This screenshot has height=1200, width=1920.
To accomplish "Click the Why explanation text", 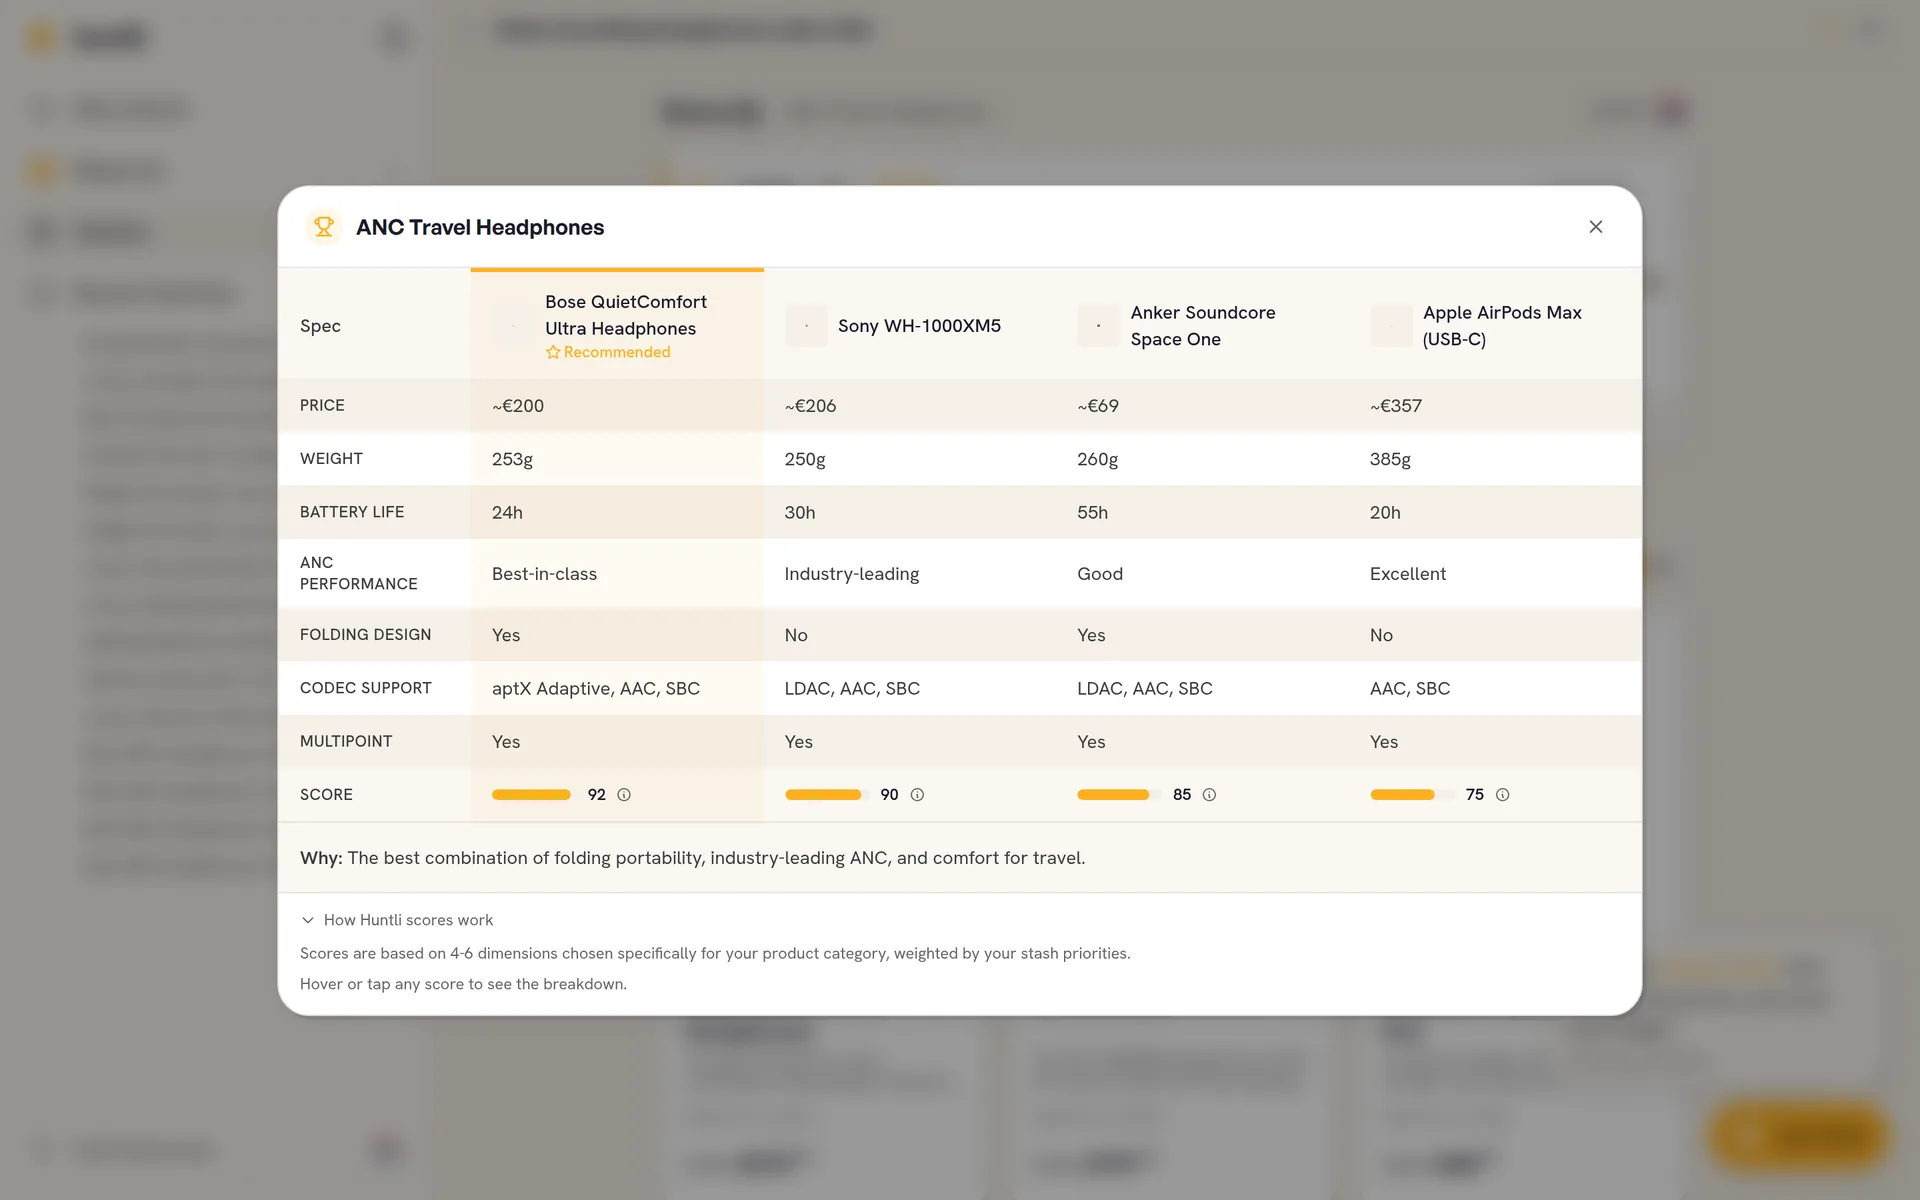I will (x=692, y=858).
